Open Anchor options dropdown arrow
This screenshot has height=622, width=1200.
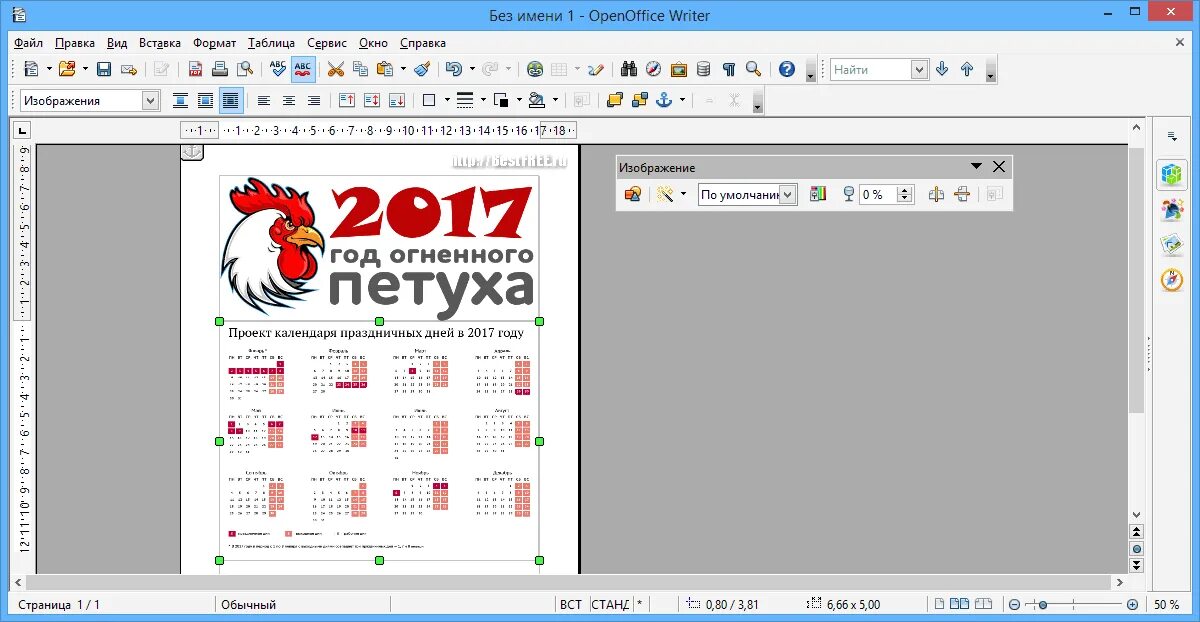(x=683, y=100)
